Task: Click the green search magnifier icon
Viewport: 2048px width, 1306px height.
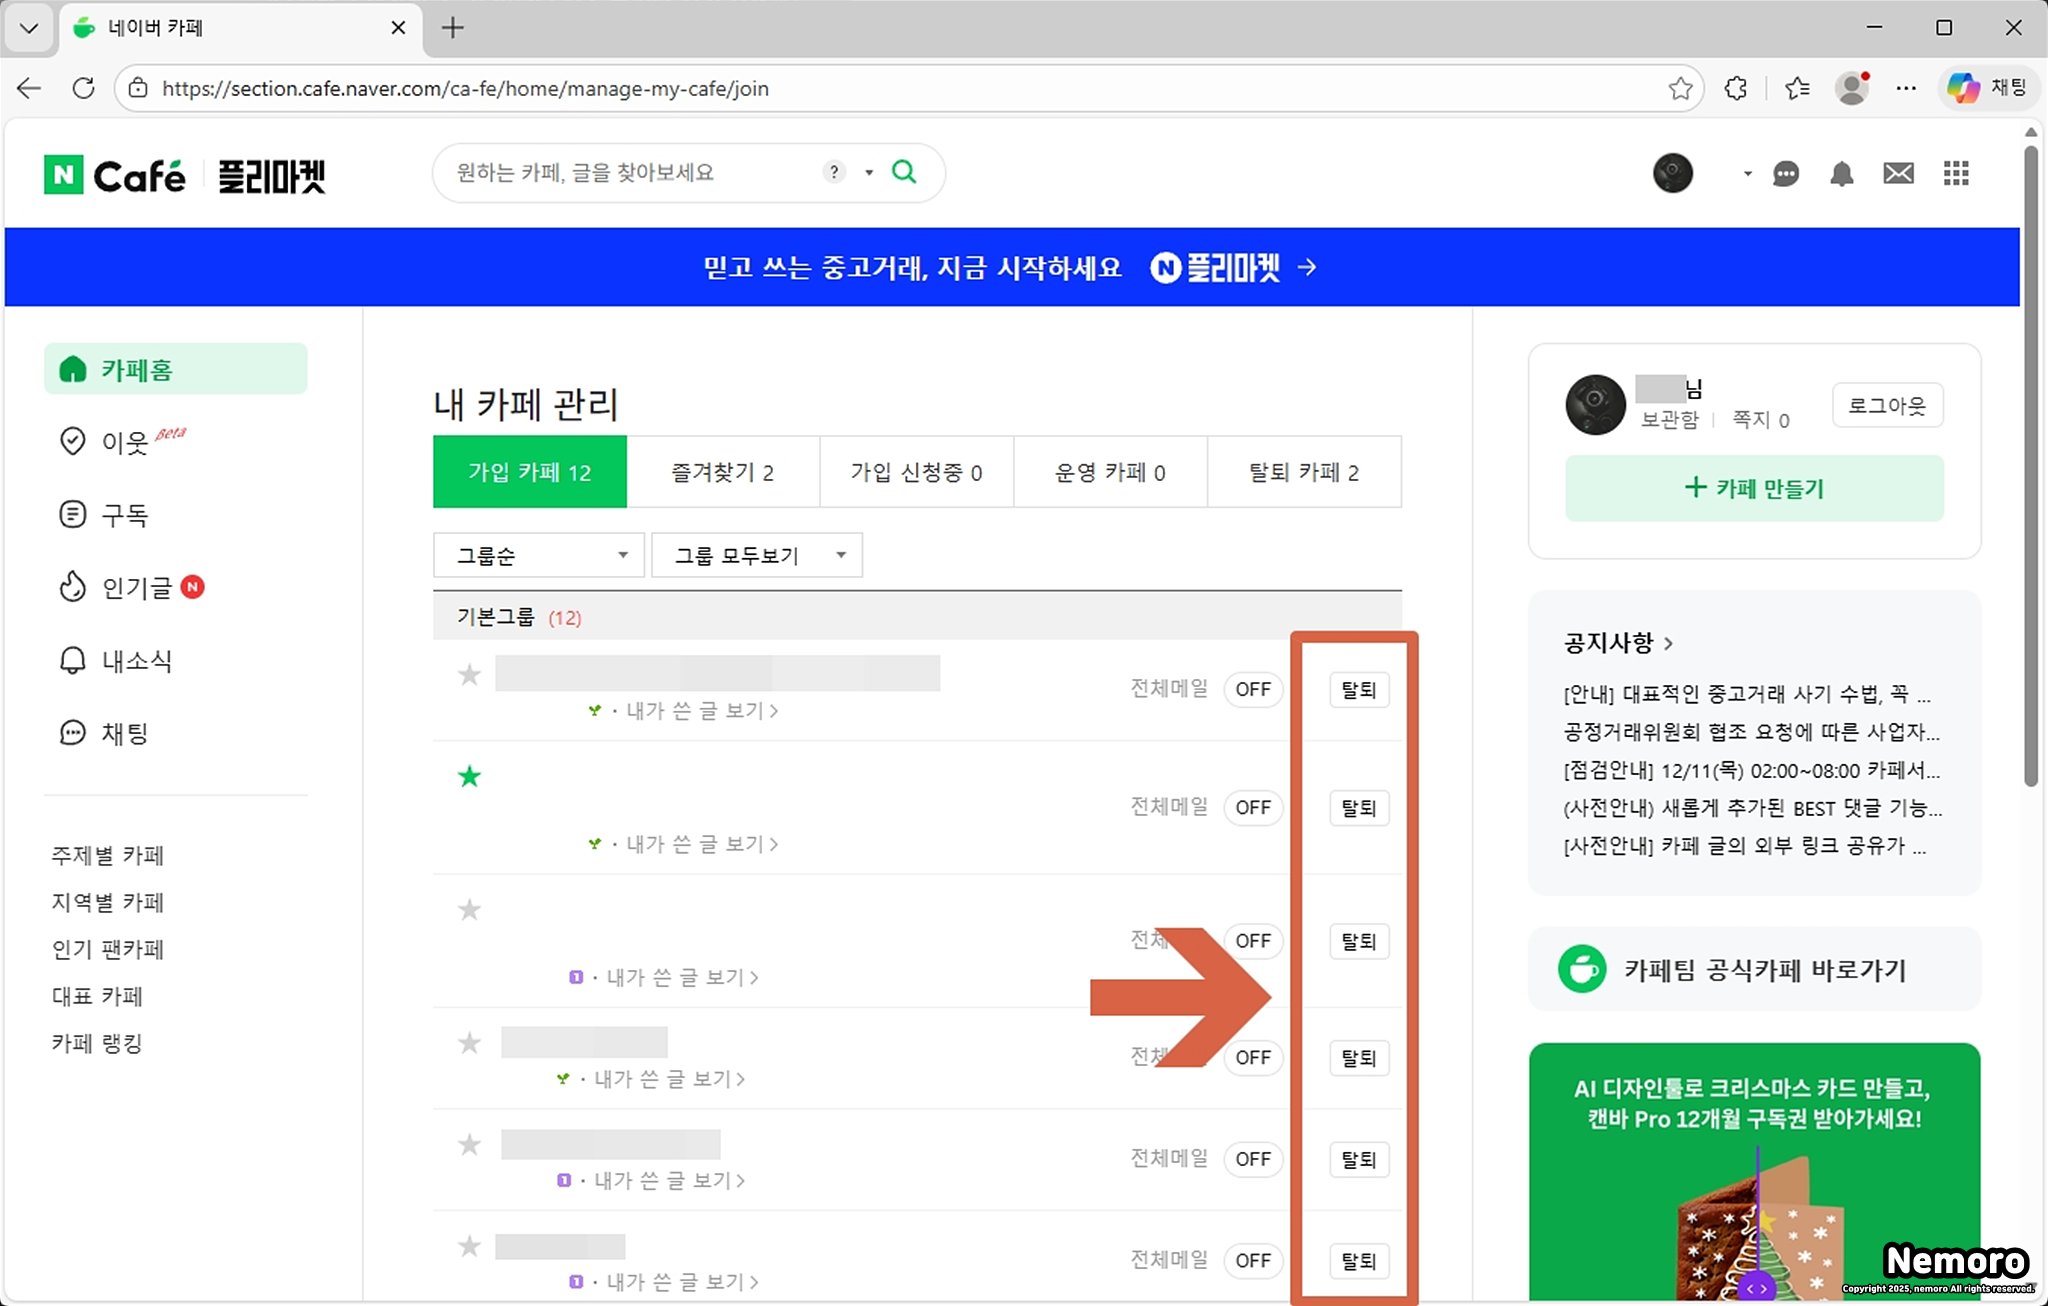Action: pyautogui.click(x=904, y=172)
